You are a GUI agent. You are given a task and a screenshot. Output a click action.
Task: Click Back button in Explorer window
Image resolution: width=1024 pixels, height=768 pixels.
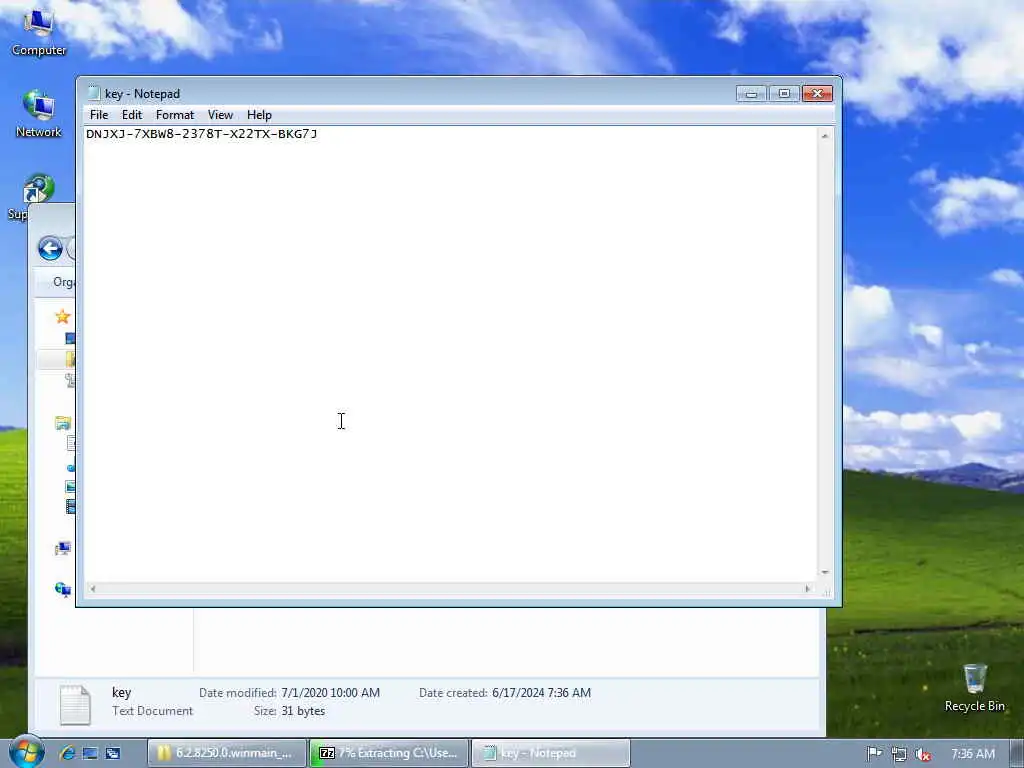pyautogui.click(x=50, y=249)
